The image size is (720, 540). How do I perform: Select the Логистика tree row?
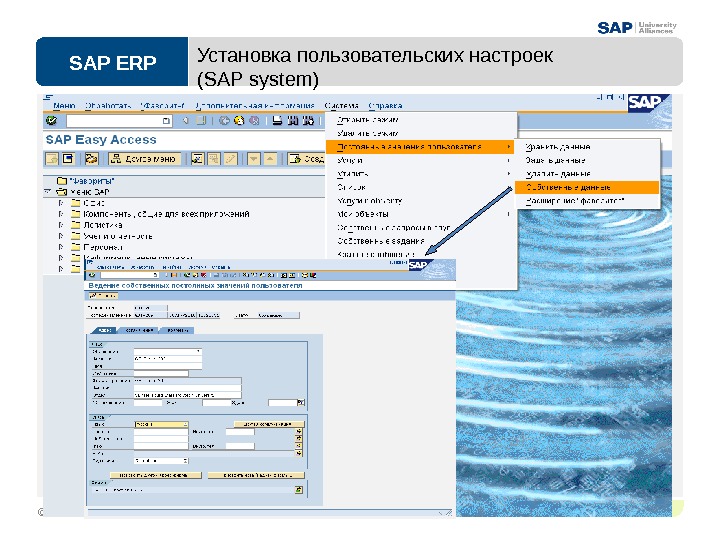click(x=103, y=225)
